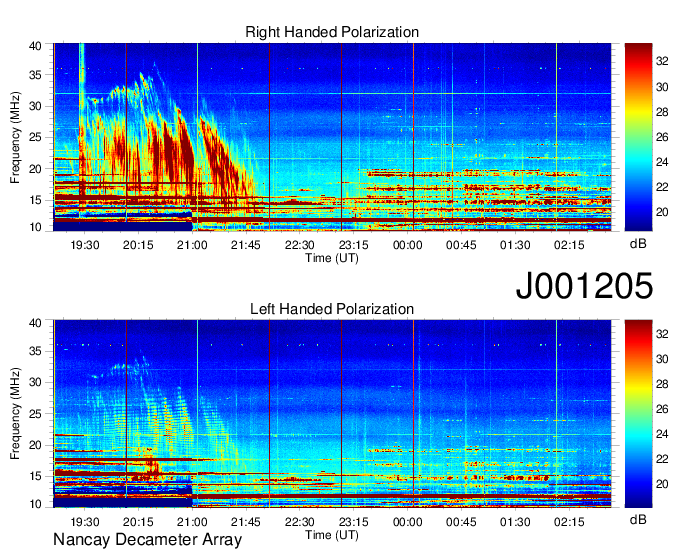Click the '00:00' time tick of right-handed plot
Screen dimensions: 680x552
[407, 245]
